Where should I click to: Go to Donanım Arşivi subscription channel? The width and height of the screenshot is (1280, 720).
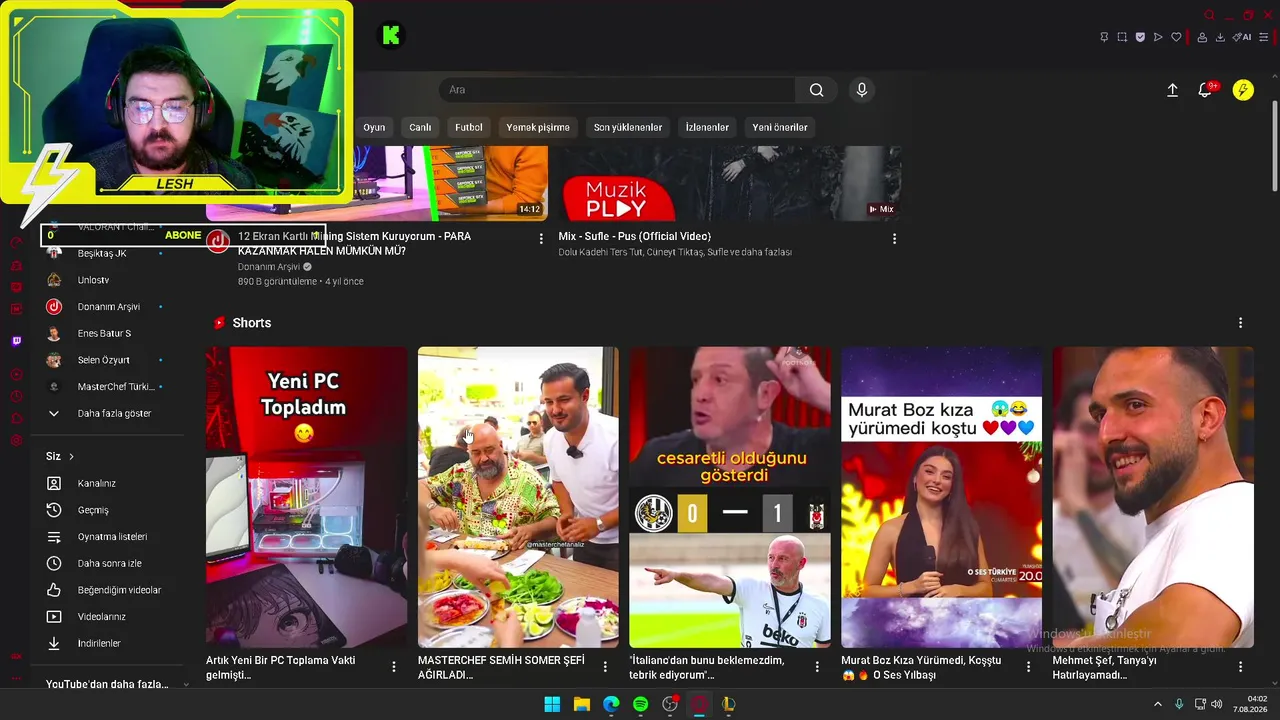coord(107,307)
